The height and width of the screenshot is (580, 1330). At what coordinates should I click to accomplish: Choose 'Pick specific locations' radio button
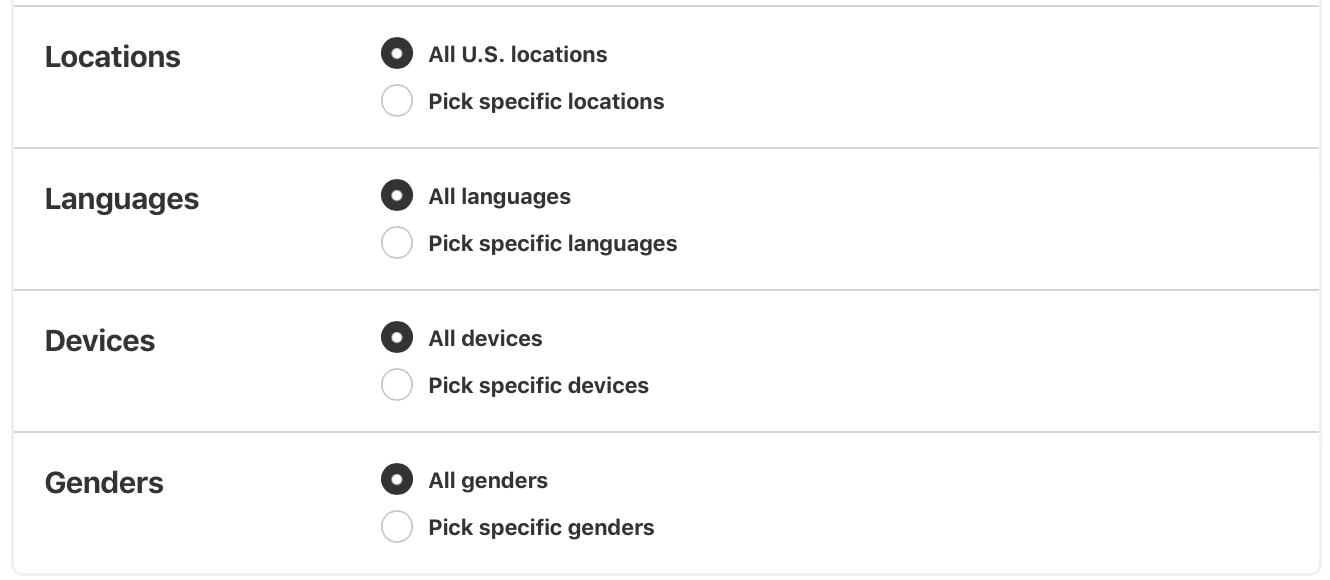coord(397,101)
